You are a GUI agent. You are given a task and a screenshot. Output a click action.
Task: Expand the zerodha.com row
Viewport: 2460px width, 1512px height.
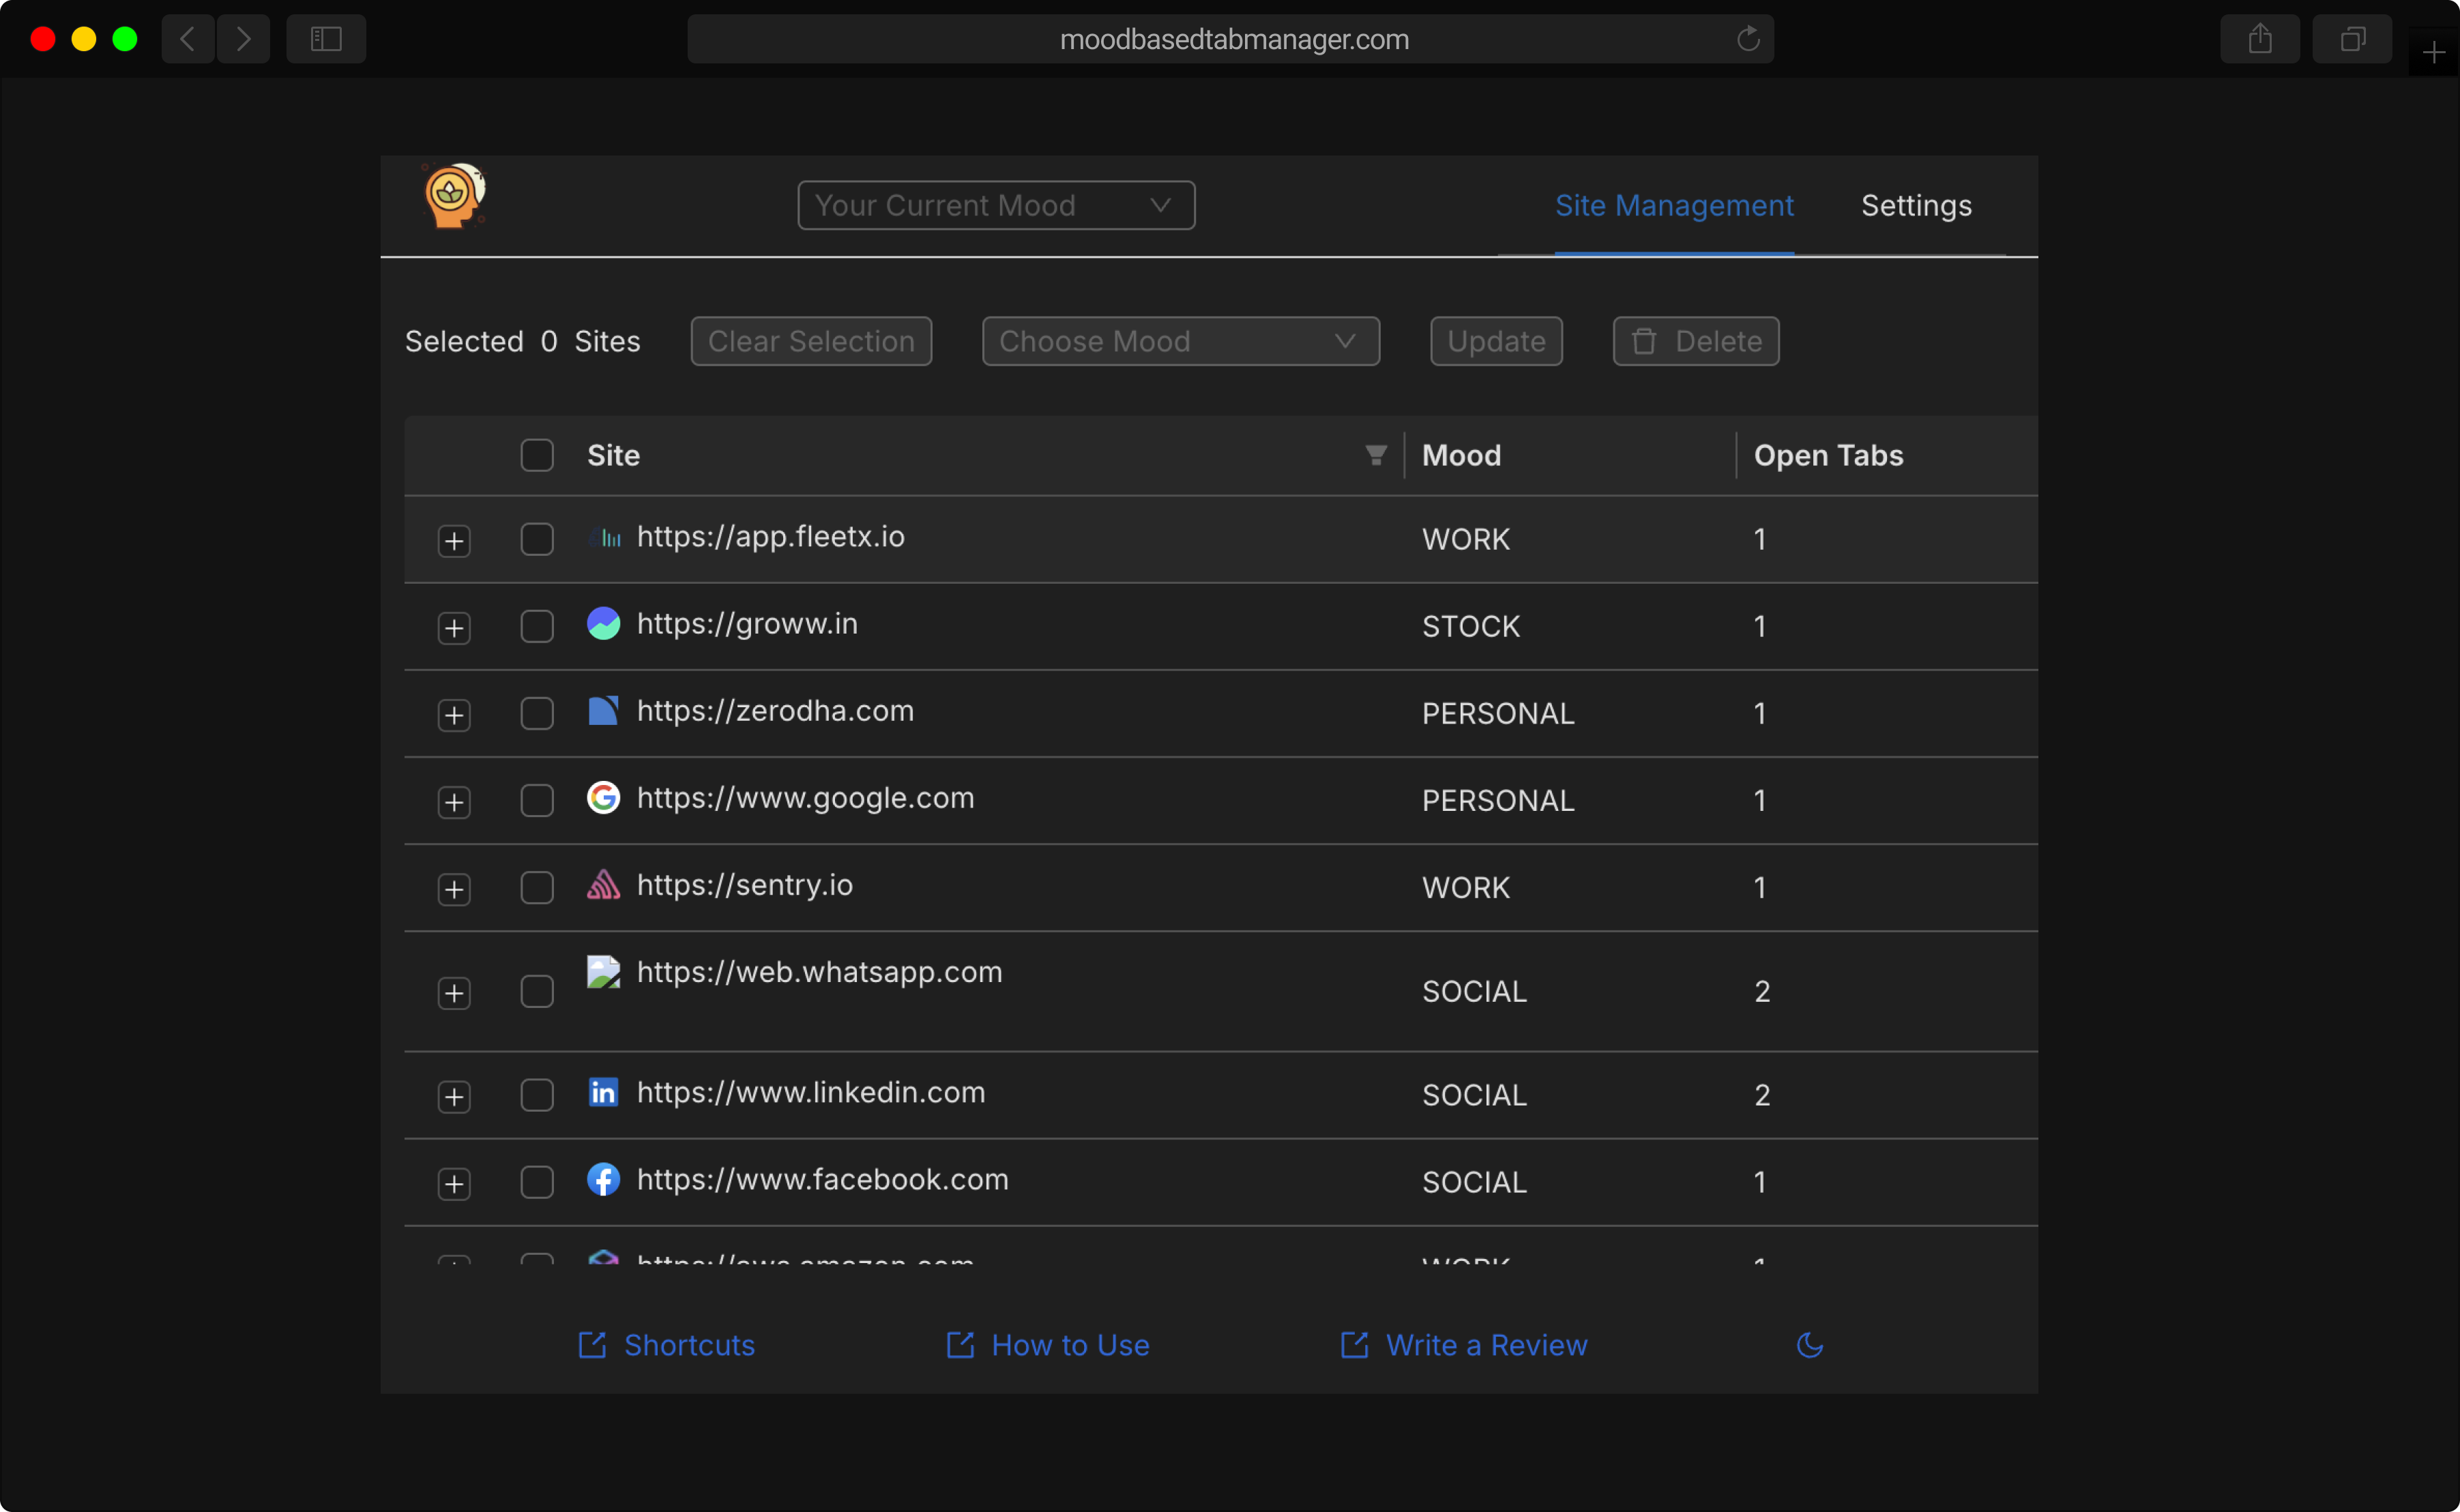[454, 715]
